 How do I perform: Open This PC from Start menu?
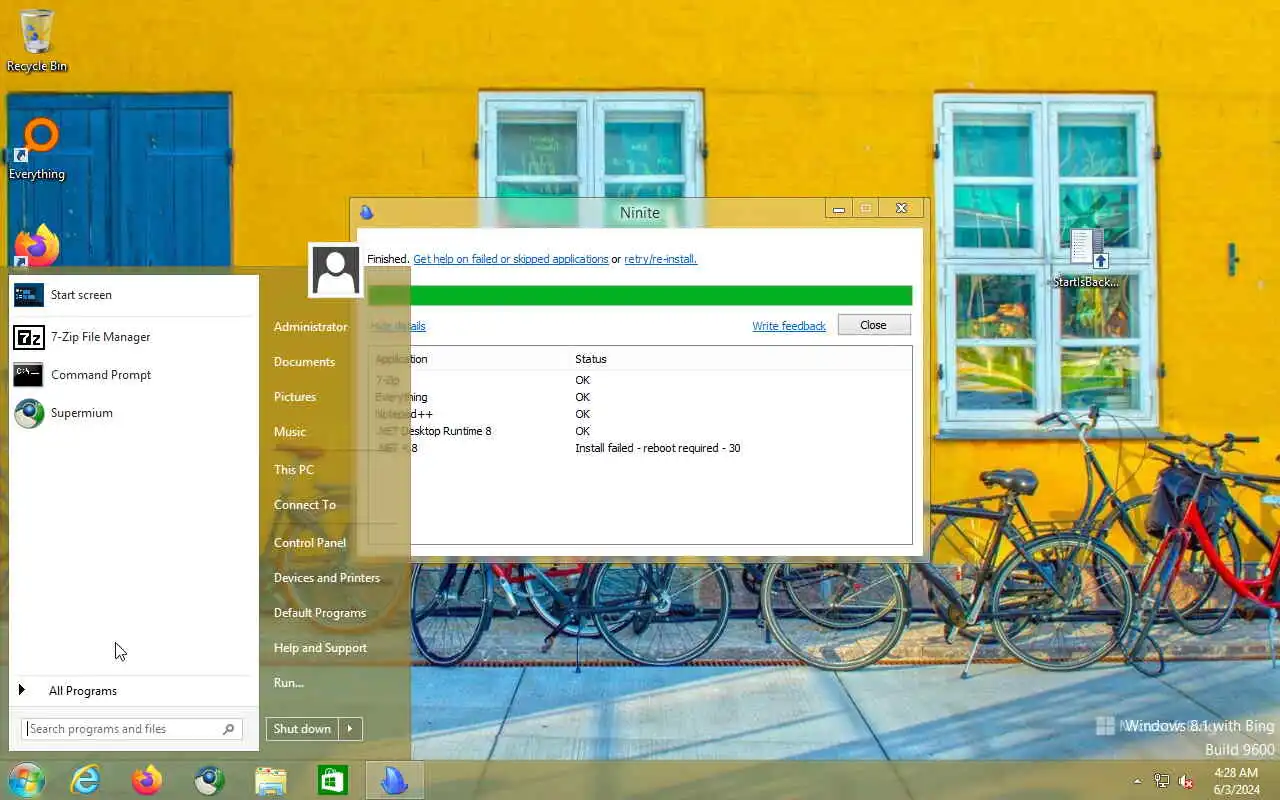pyautogui.click(x=294, y=470)
